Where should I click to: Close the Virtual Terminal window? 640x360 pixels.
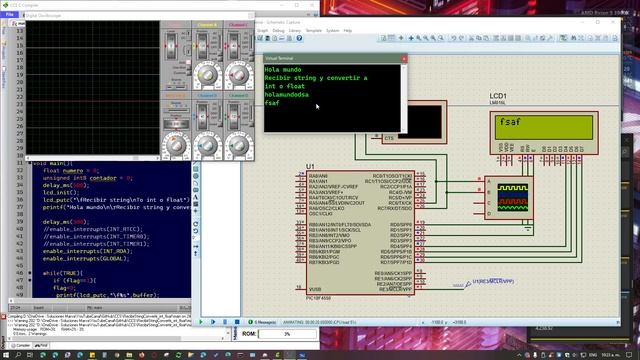tap(404, 58)
